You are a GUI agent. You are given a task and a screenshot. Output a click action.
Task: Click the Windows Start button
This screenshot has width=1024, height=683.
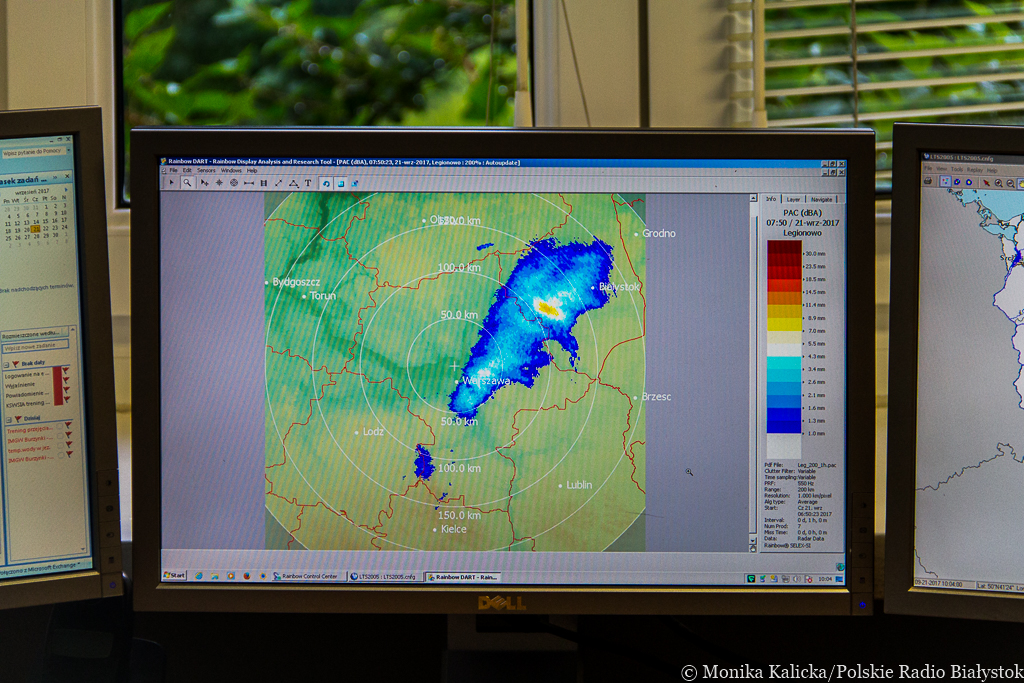click(175, 576)
